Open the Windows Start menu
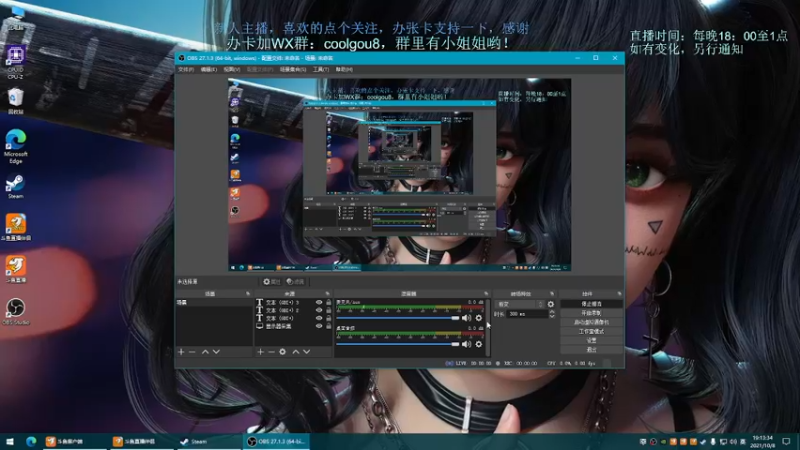The image size is (800, 450). 10,441
